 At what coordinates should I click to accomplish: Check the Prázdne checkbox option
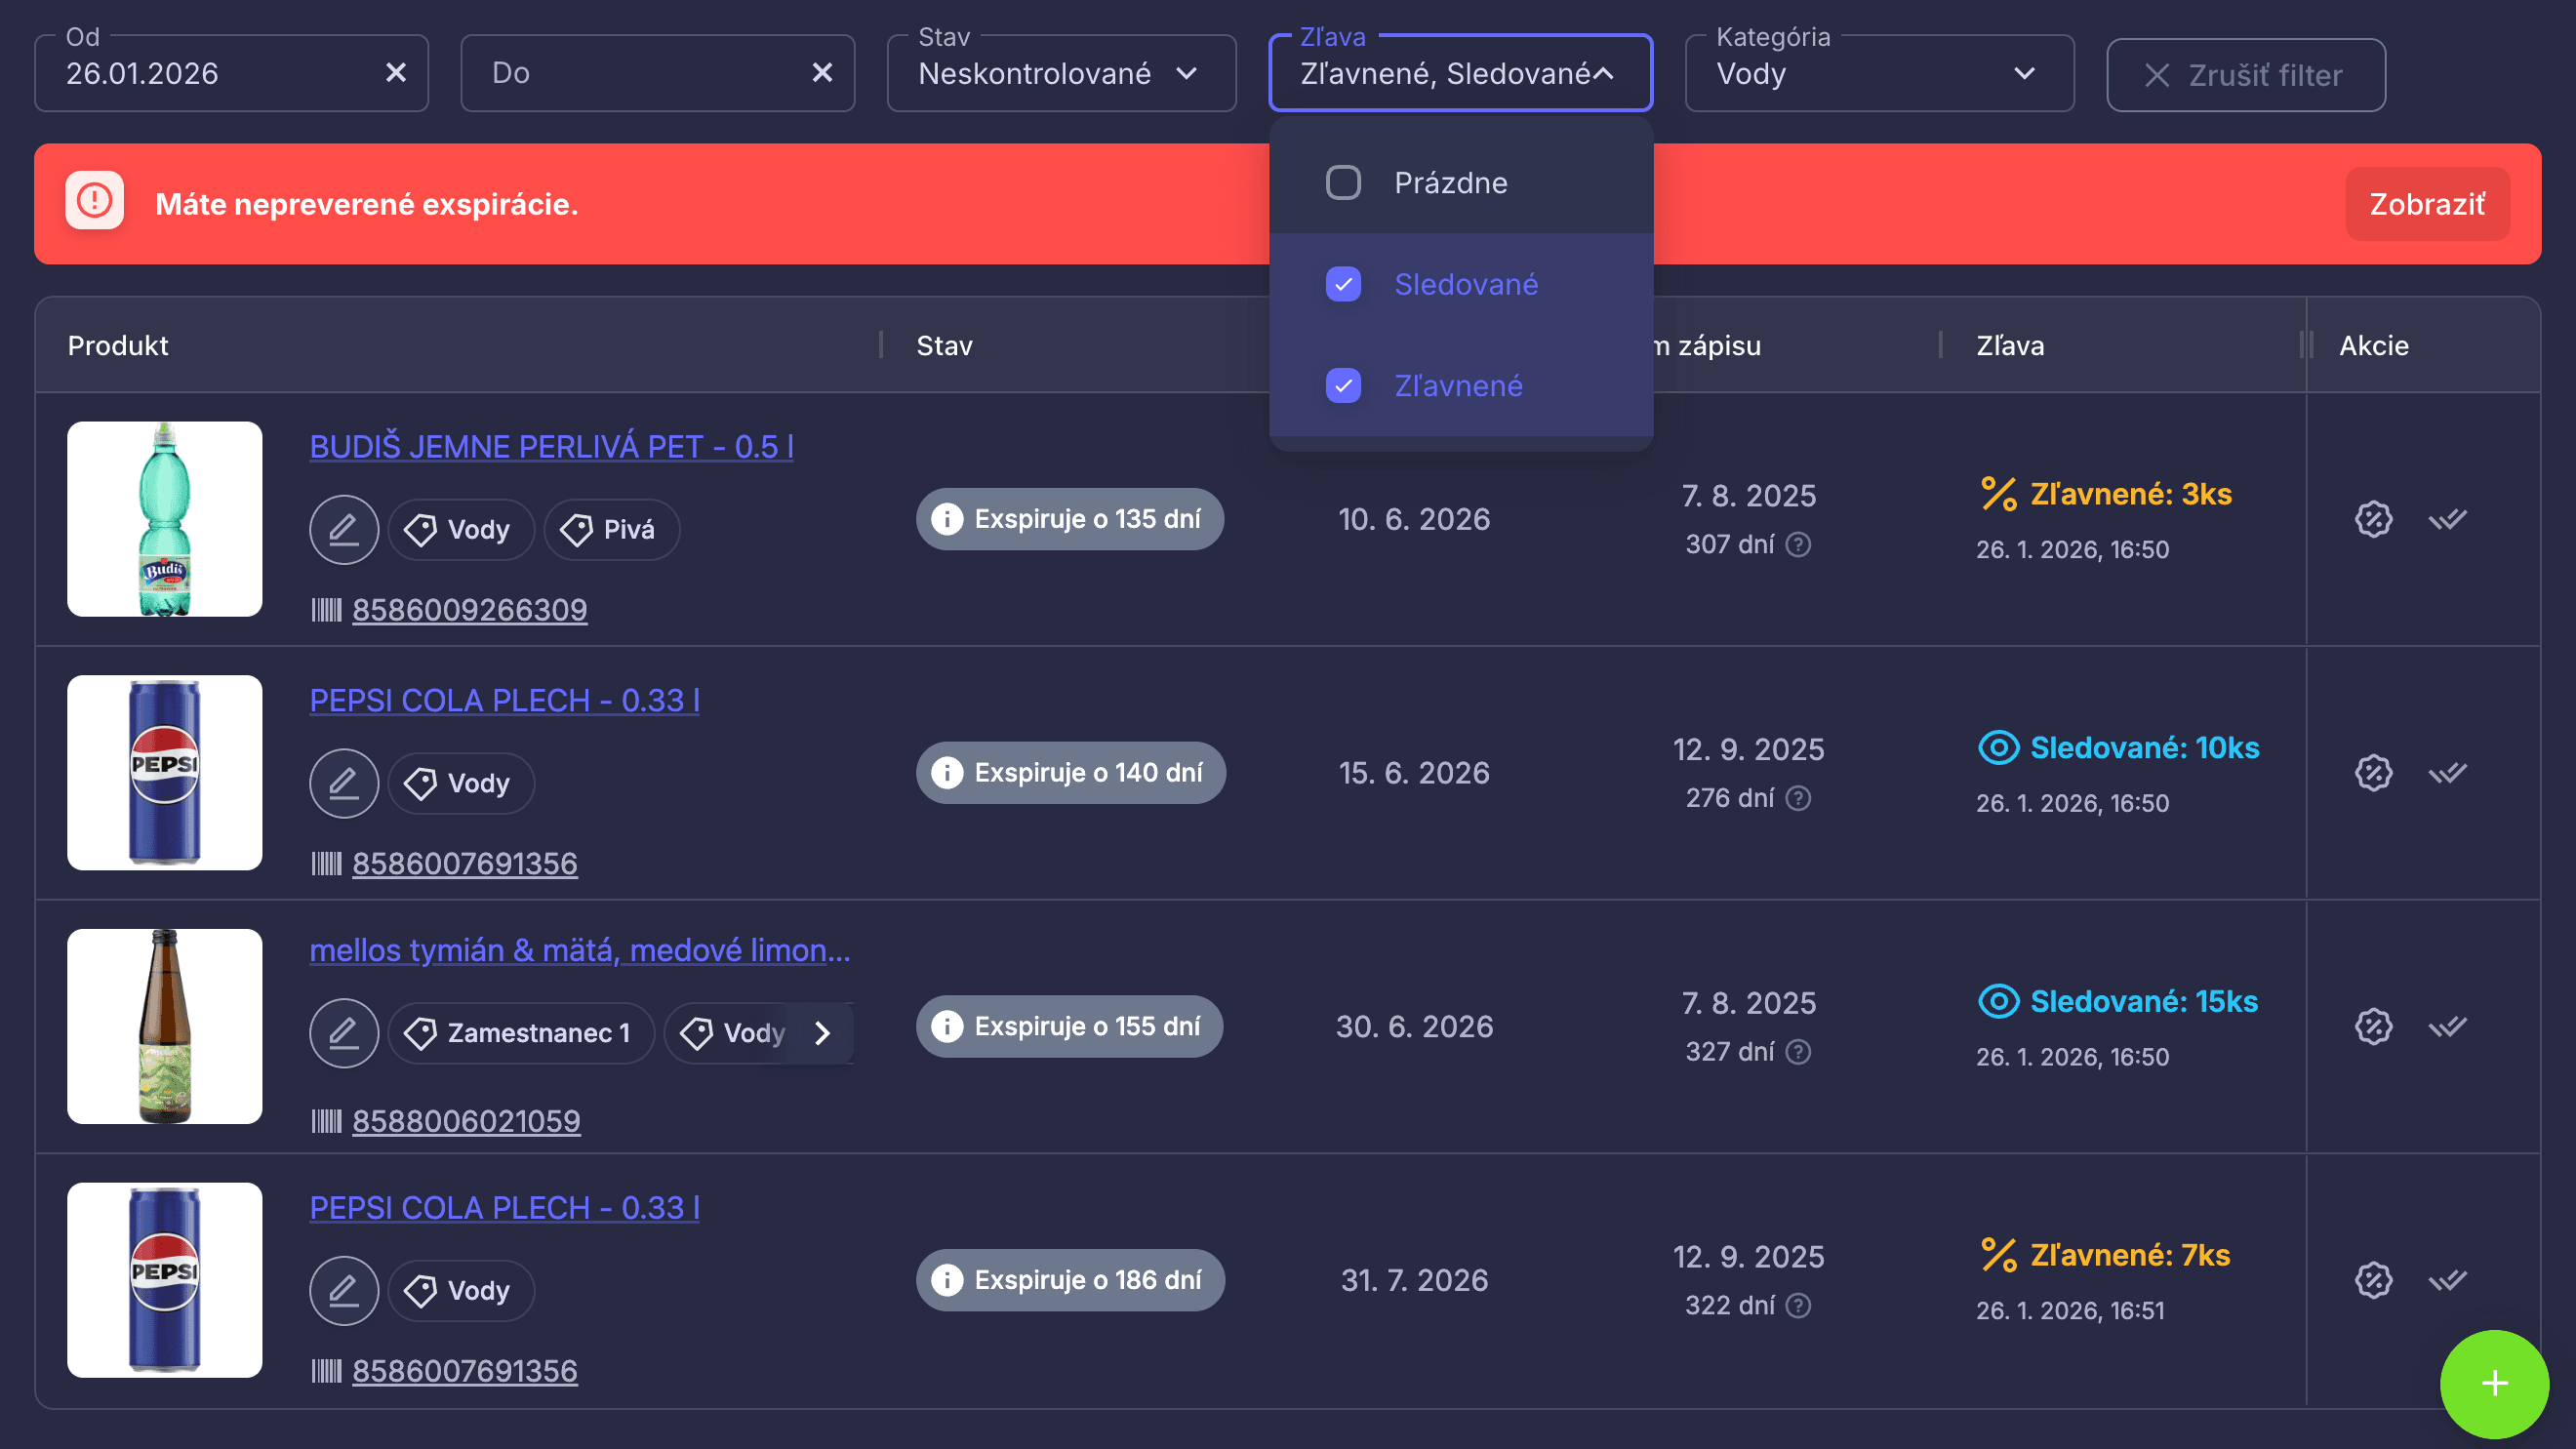coord(1343,183)
